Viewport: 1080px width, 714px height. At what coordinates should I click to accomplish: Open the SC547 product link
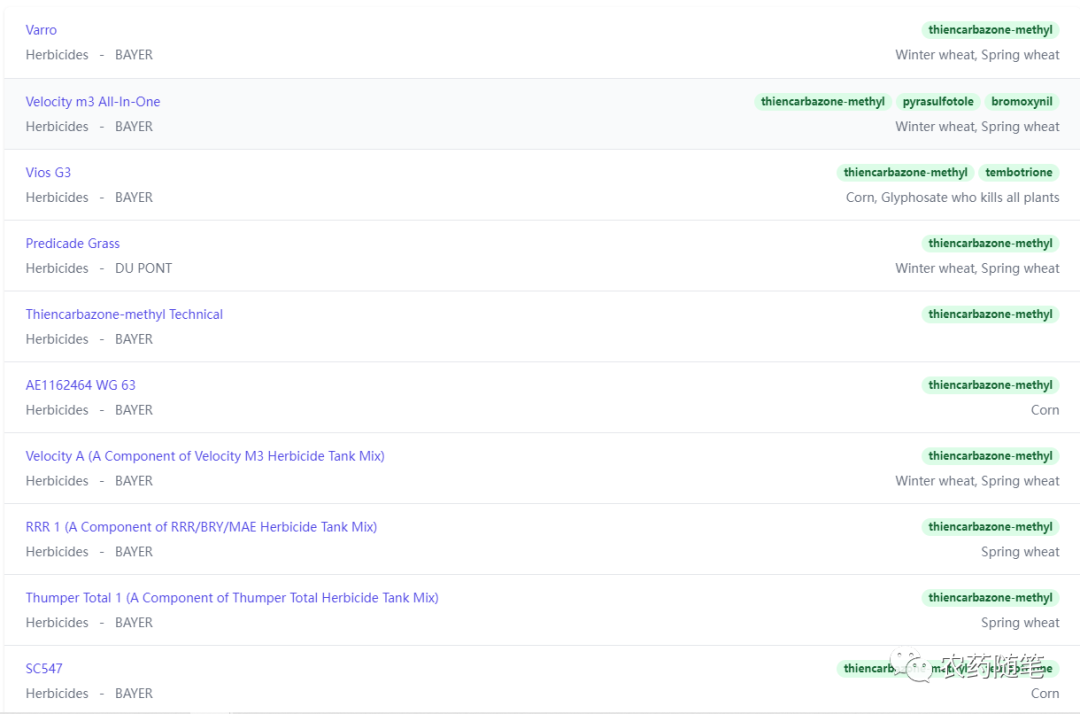tap(44, 669)
